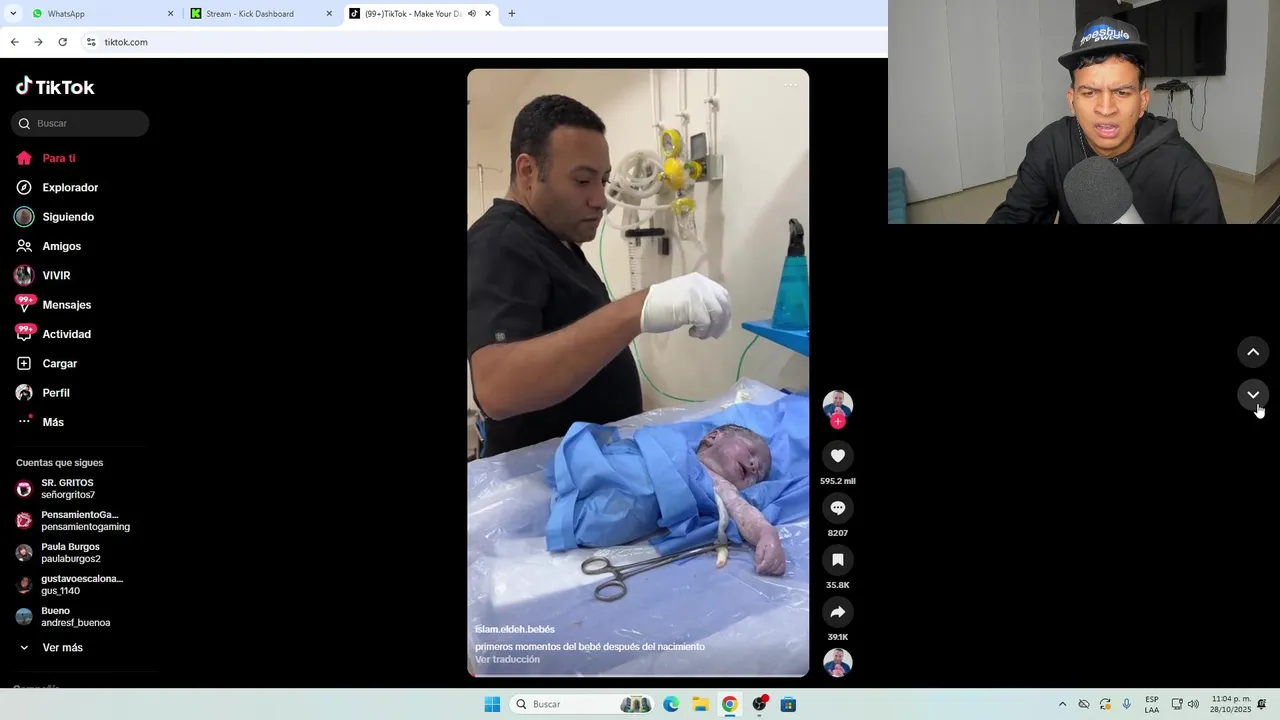Click Ver traducción under caption
The image size is (1280, 720).
click(507, 660)
